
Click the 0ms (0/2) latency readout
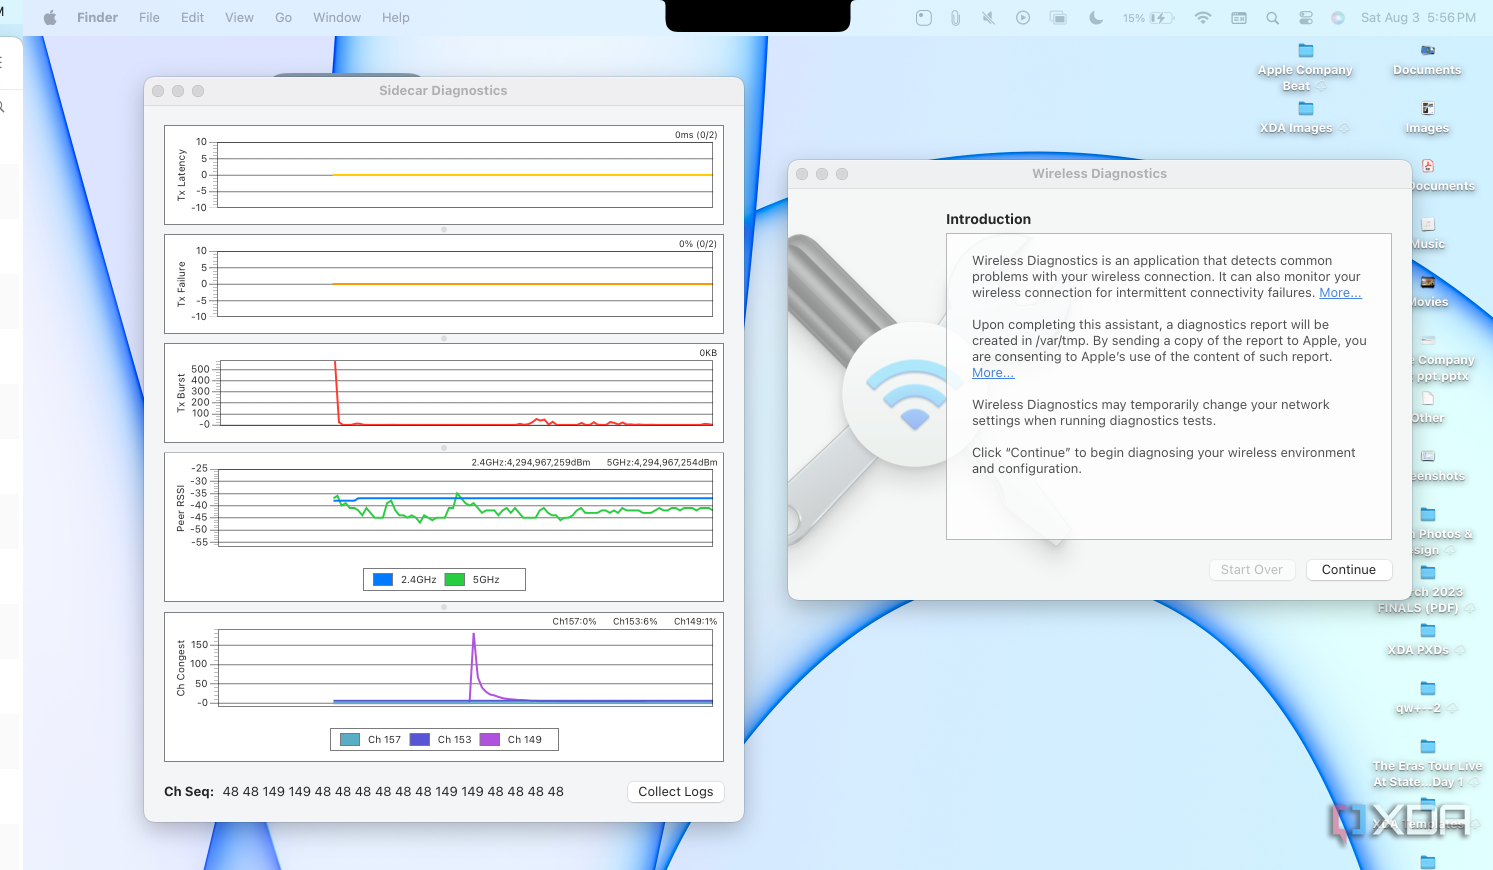pyautogui.click(x=696, y=135)
